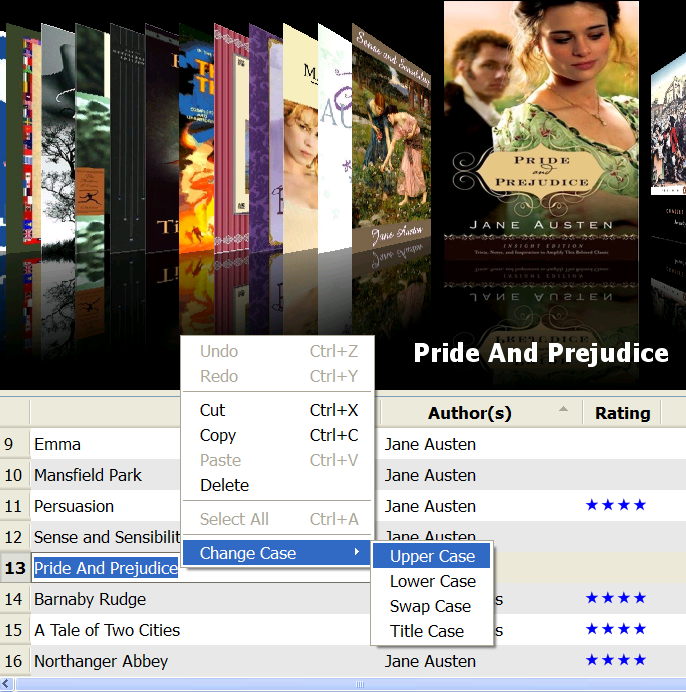Click Delete in context menu
The image size is (686, 692).
coord(276,485)
